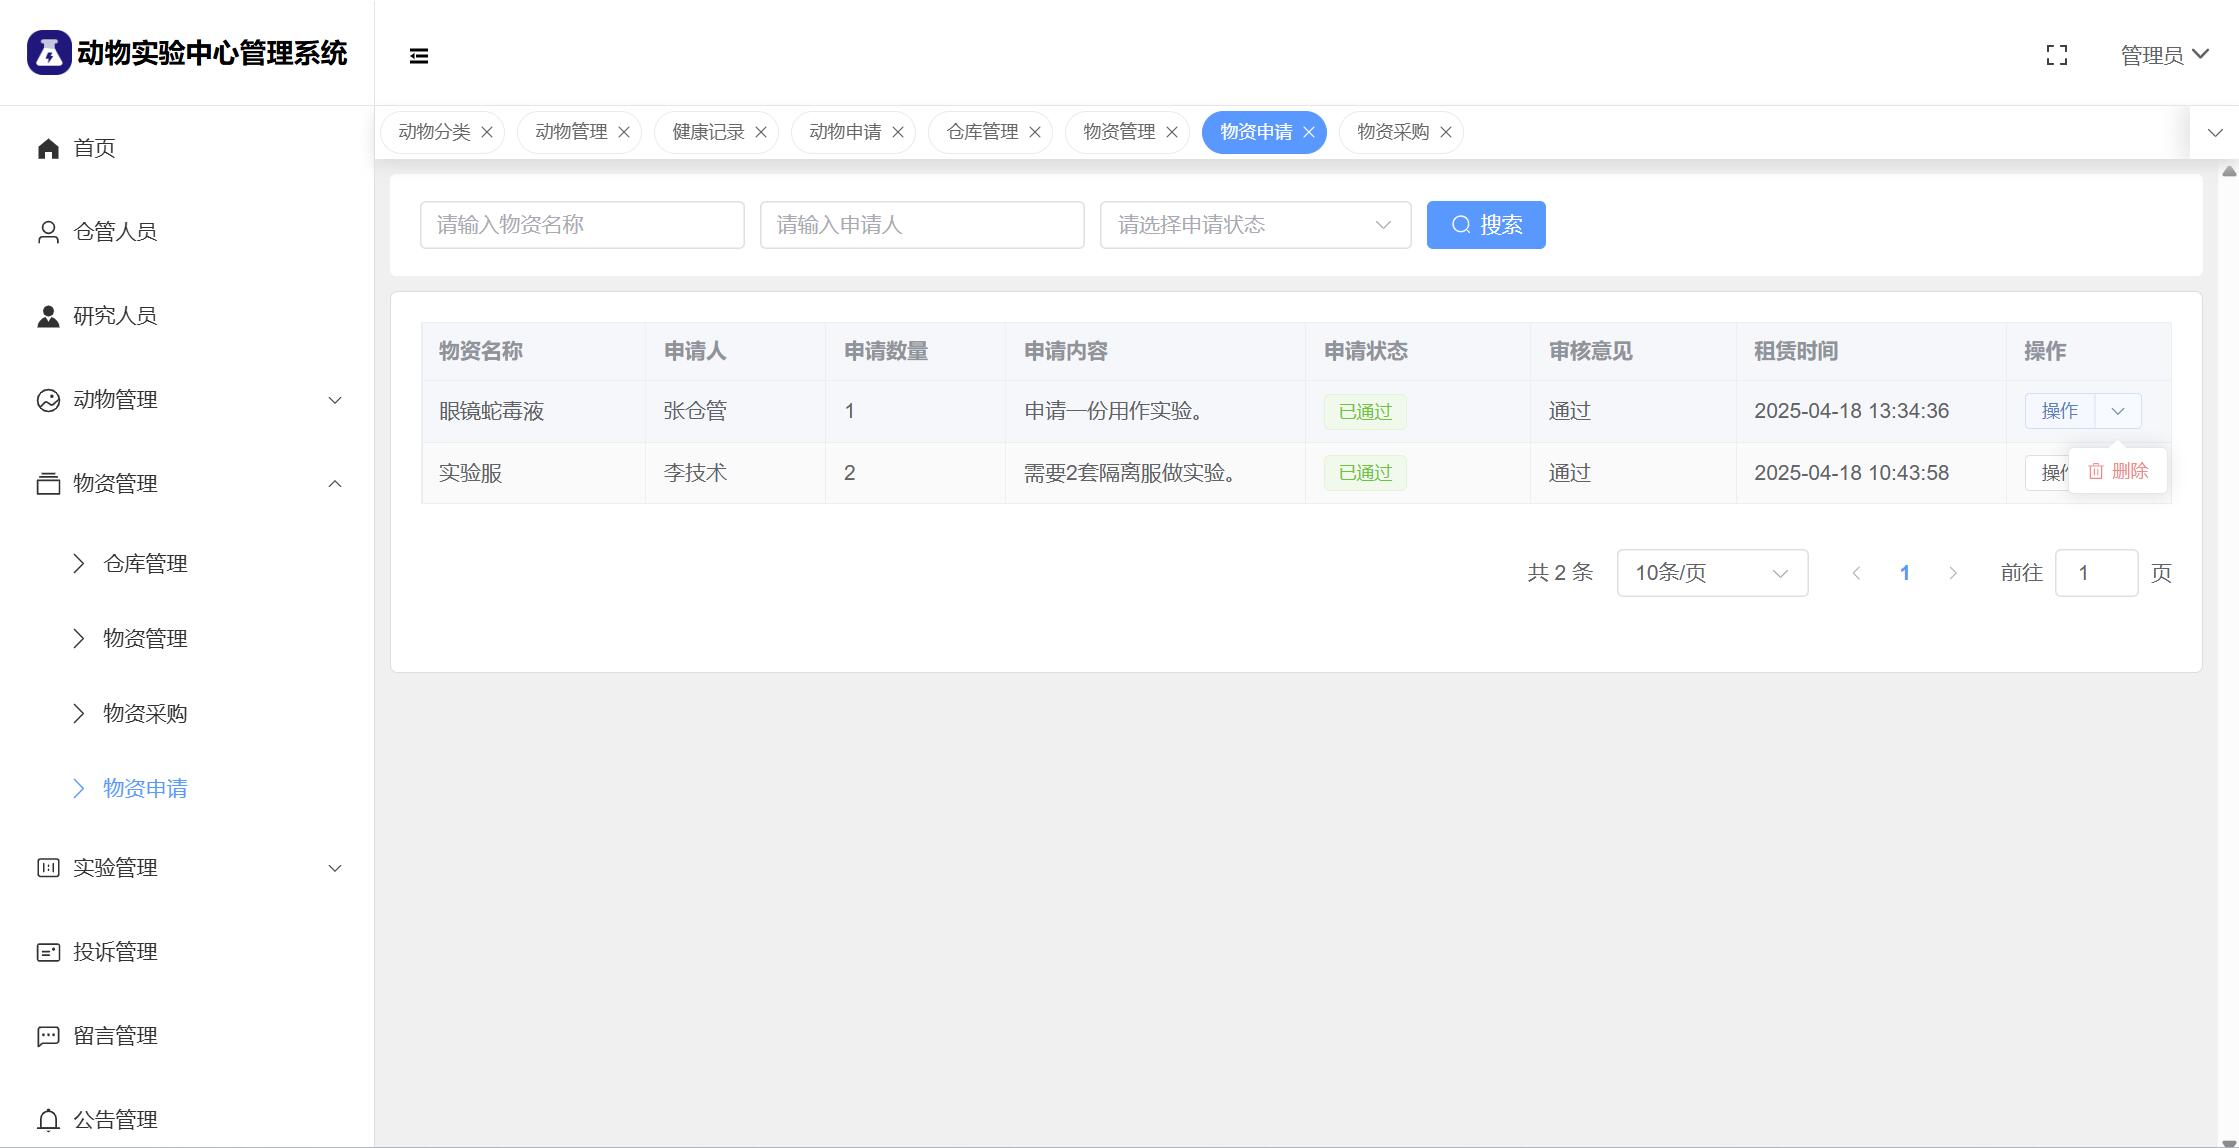Click the 请输入物资名称 input field
This screenshot has height=1148, width=2239.
(x=581, y=225)
